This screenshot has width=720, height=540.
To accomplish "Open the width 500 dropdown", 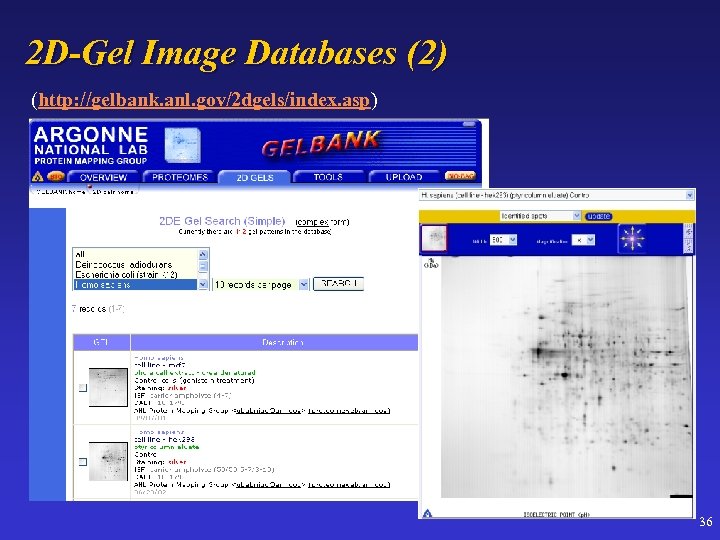I will click(x=503, y=240).
